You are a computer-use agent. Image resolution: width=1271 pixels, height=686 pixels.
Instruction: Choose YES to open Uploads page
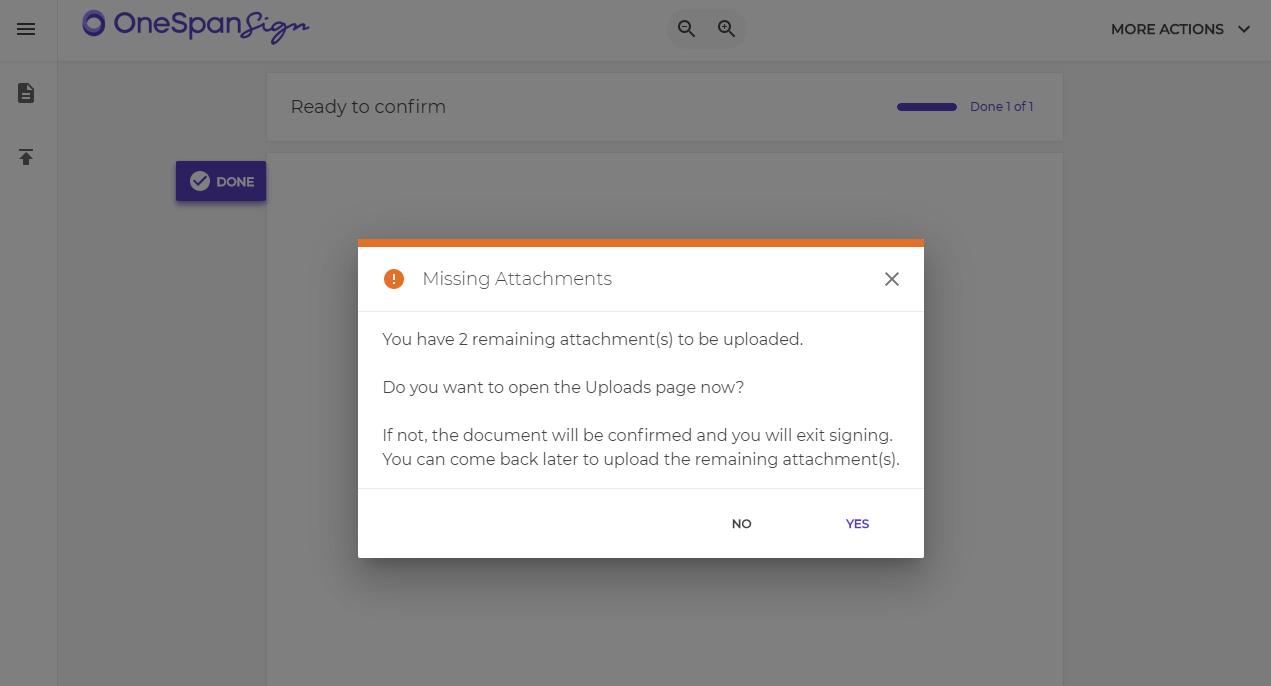857,524
